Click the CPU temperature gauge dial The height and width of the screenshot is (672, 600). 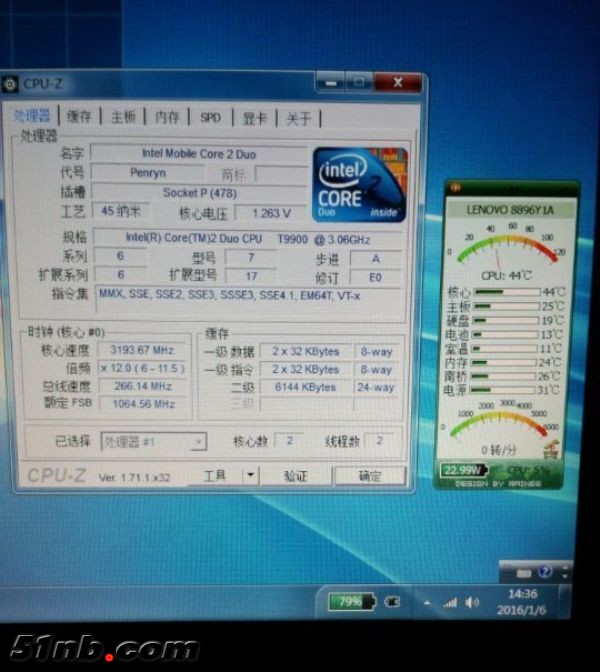(506, 248)
